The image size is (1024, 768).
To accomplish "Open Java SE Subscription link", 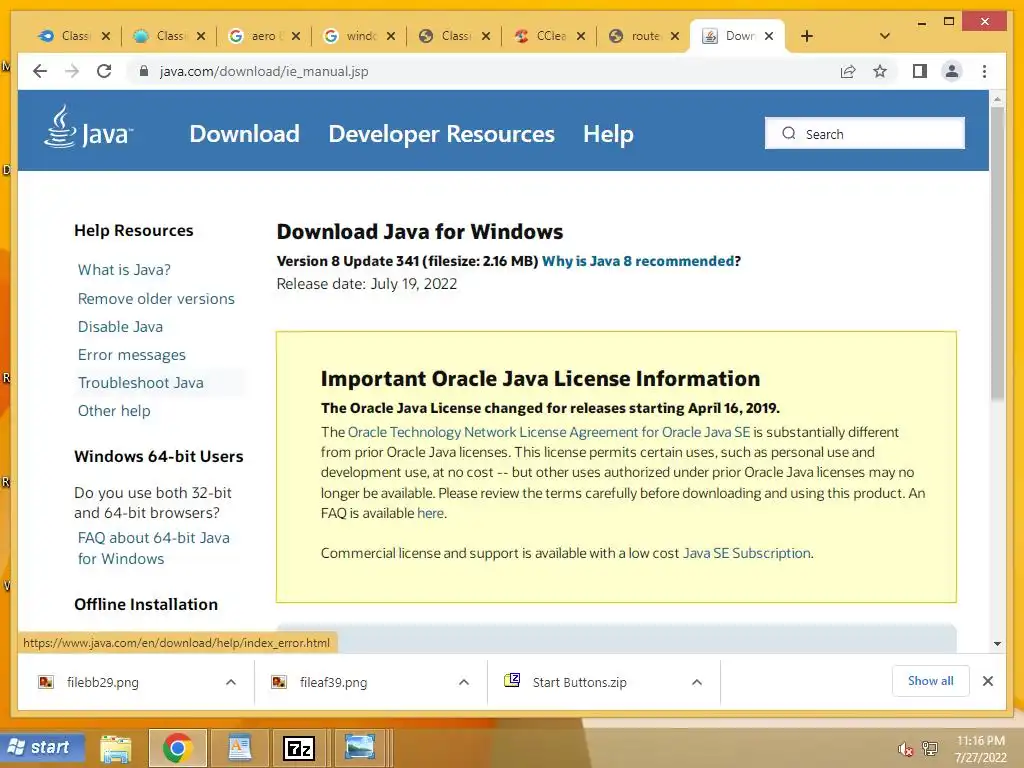I will (x=746, y=553).
